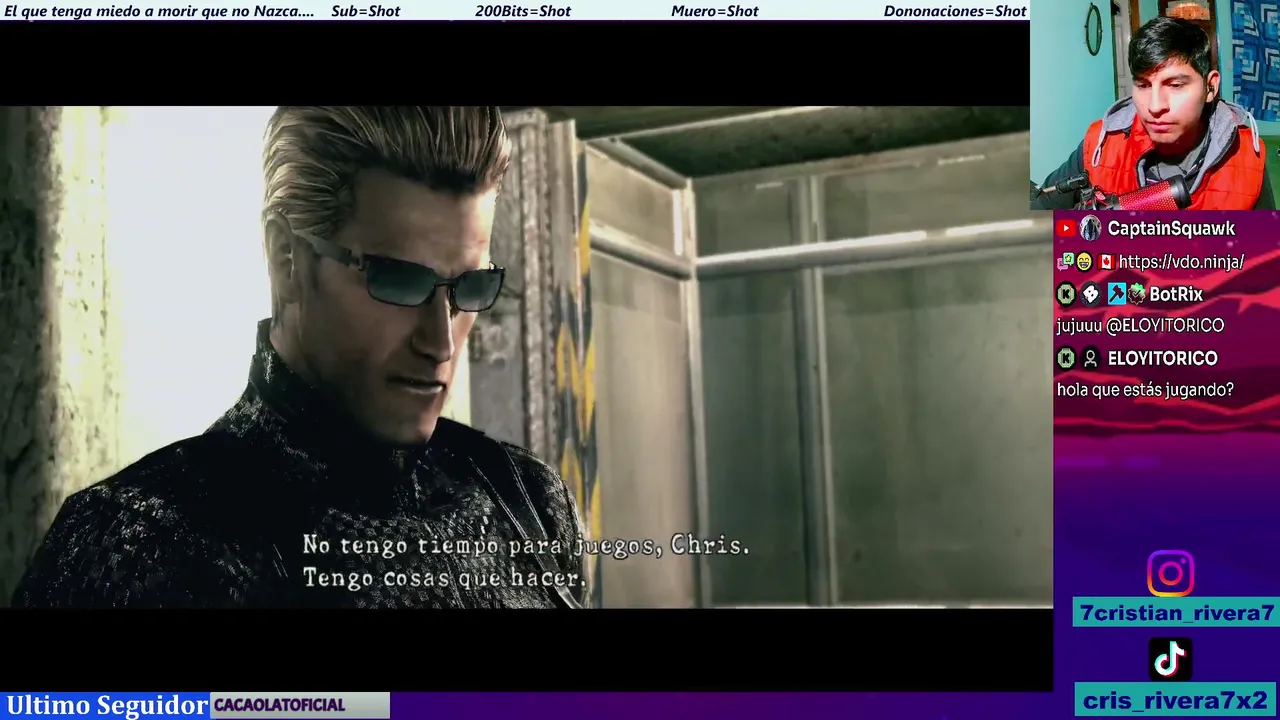Image resolution: width=1280 pixels, height=720 pixels.
Task: Click the 'Tengo cosas que hacer.' subtitle
Action: click(x=444, y=578)
